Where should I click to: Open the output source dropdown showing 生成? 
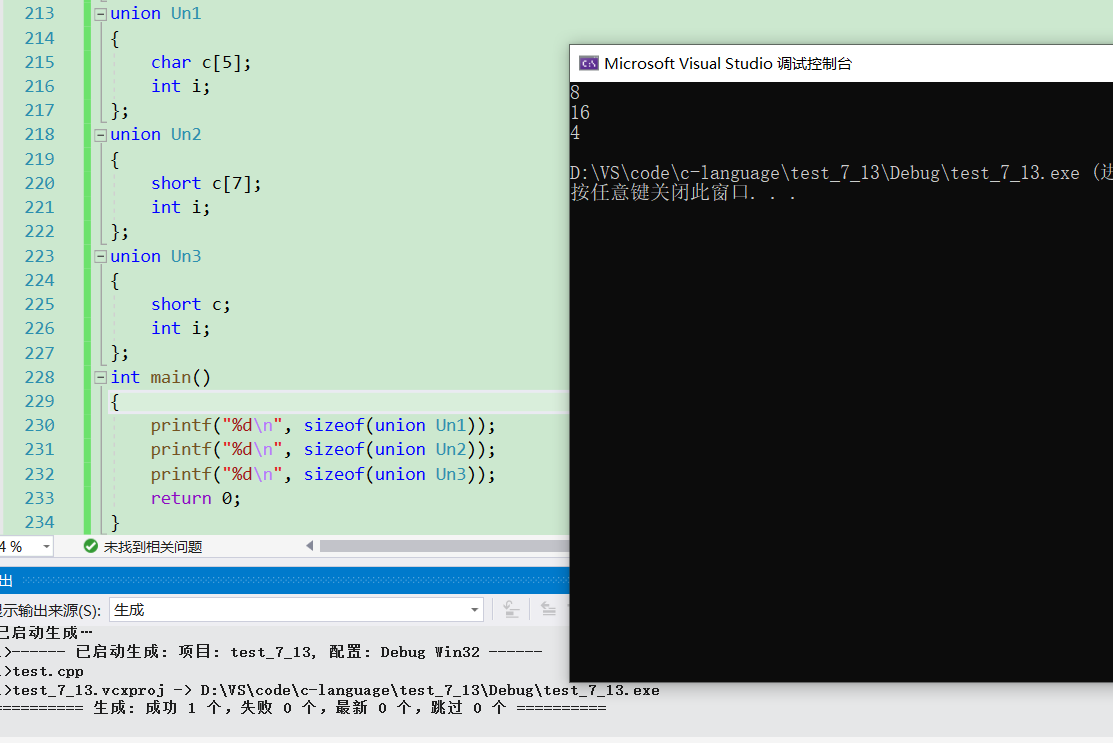(x=297, y=610)
